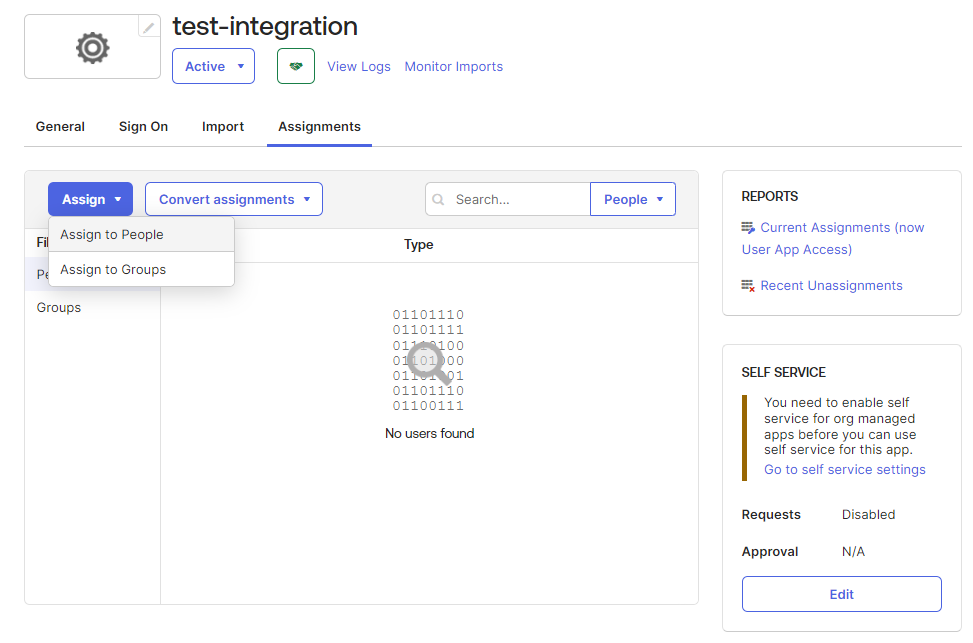Switch to the Sign On tab

pyautogui.click(x=143, y=127)
